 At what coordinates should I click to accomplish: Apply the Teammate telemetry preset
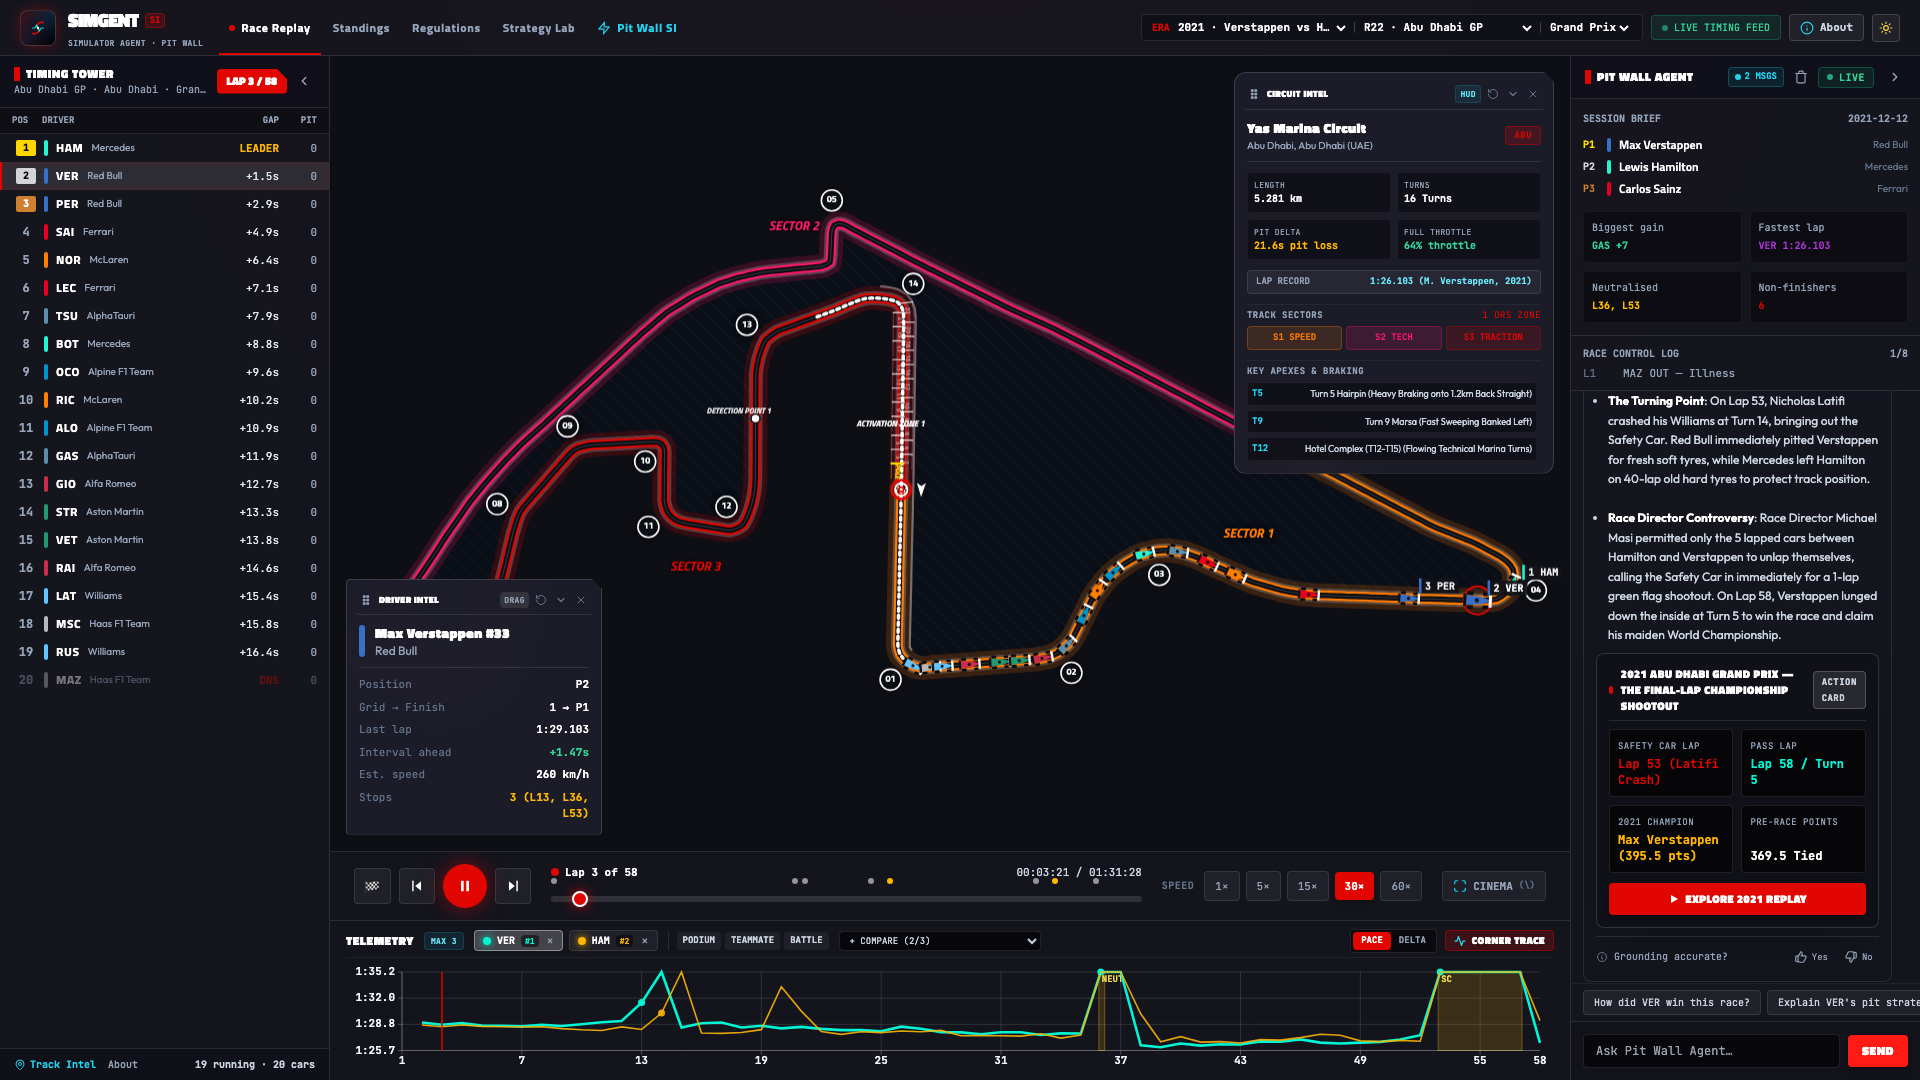(752, 941)
